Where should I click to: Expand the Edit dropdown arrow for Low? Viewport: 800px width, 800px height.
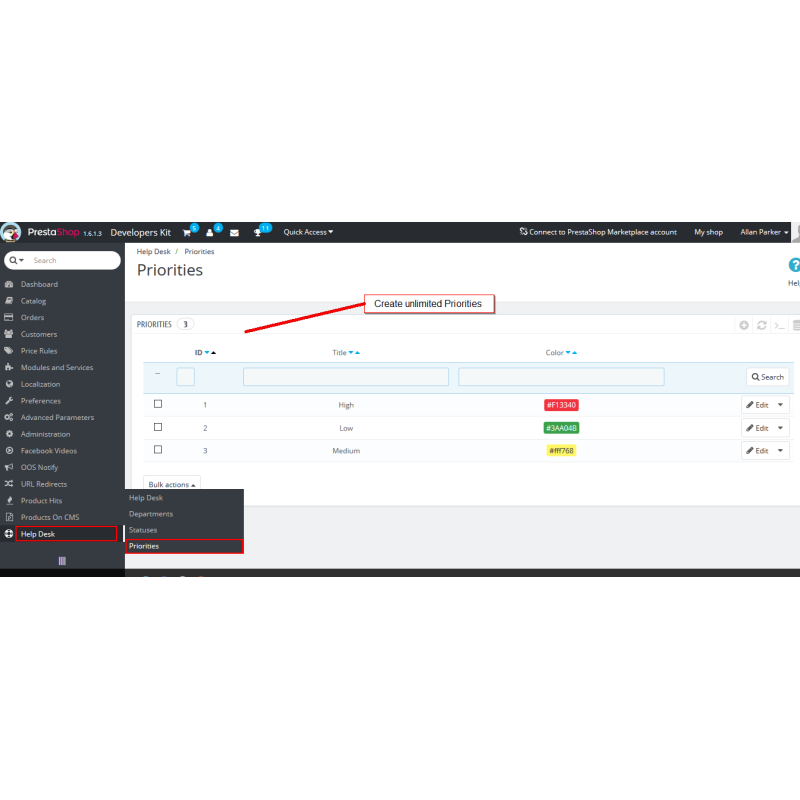781,428
